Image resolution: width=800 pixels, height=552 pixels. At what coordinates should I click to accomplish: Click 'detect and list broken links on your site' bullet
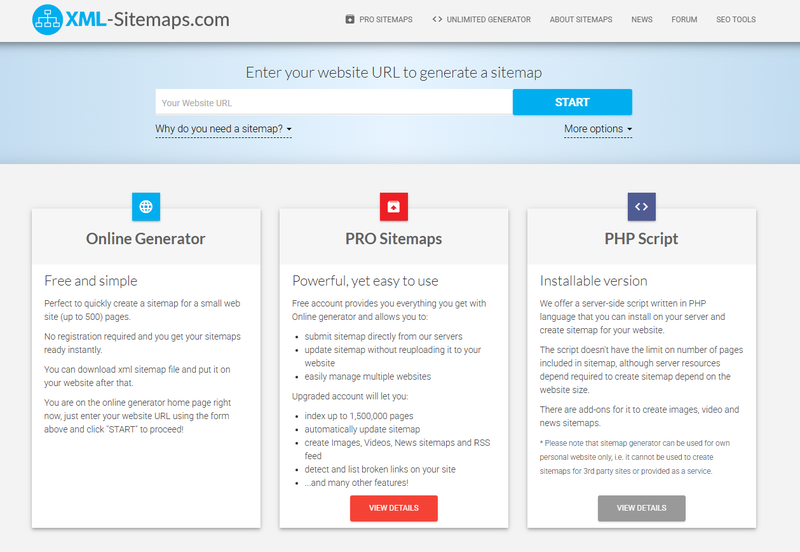(380, 469)
